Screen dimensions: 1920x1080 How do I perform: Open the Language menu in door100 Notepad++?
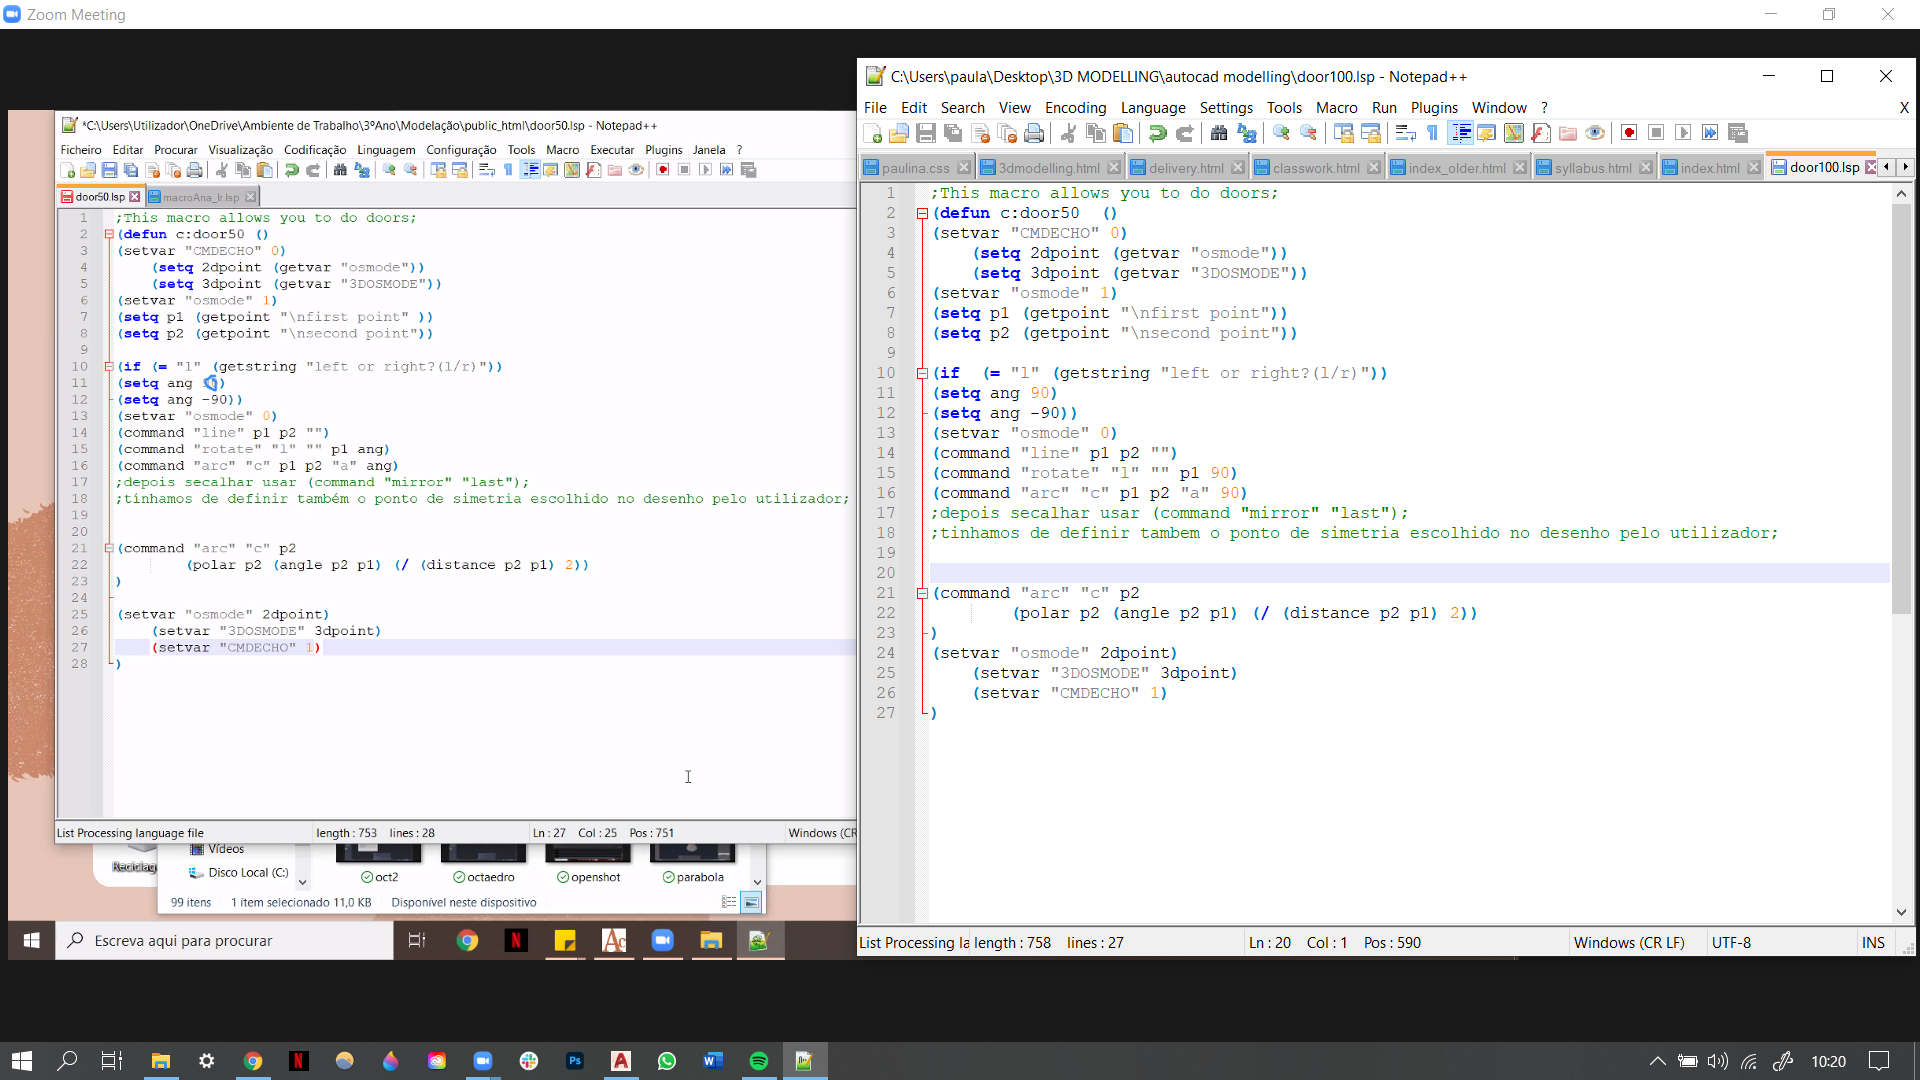click(1152, 108)
